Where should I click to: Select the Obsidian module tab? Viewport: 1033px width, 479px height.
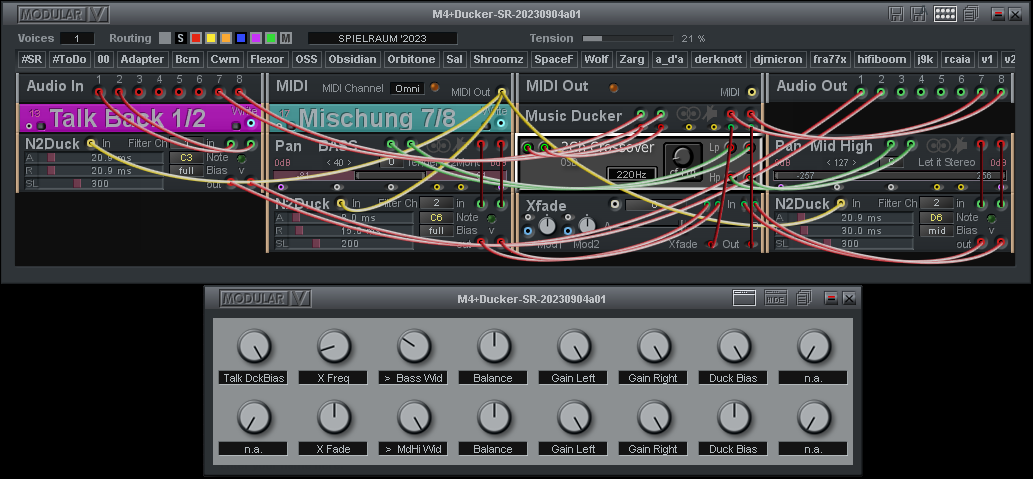(x=352, y=59)
